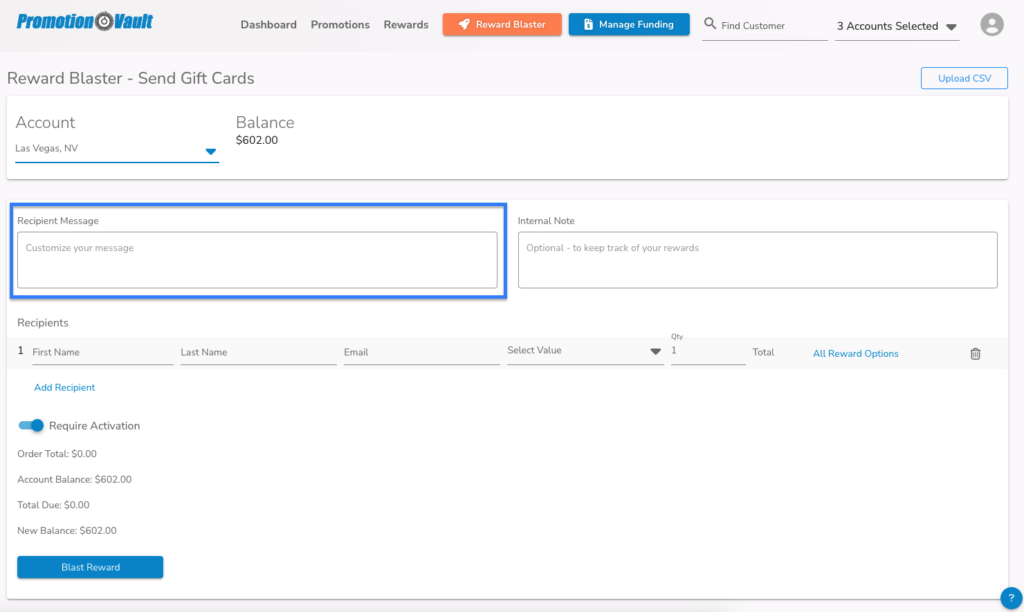Focus the First Name field
Screen dimensions: 1024x612
pos(103,353)
